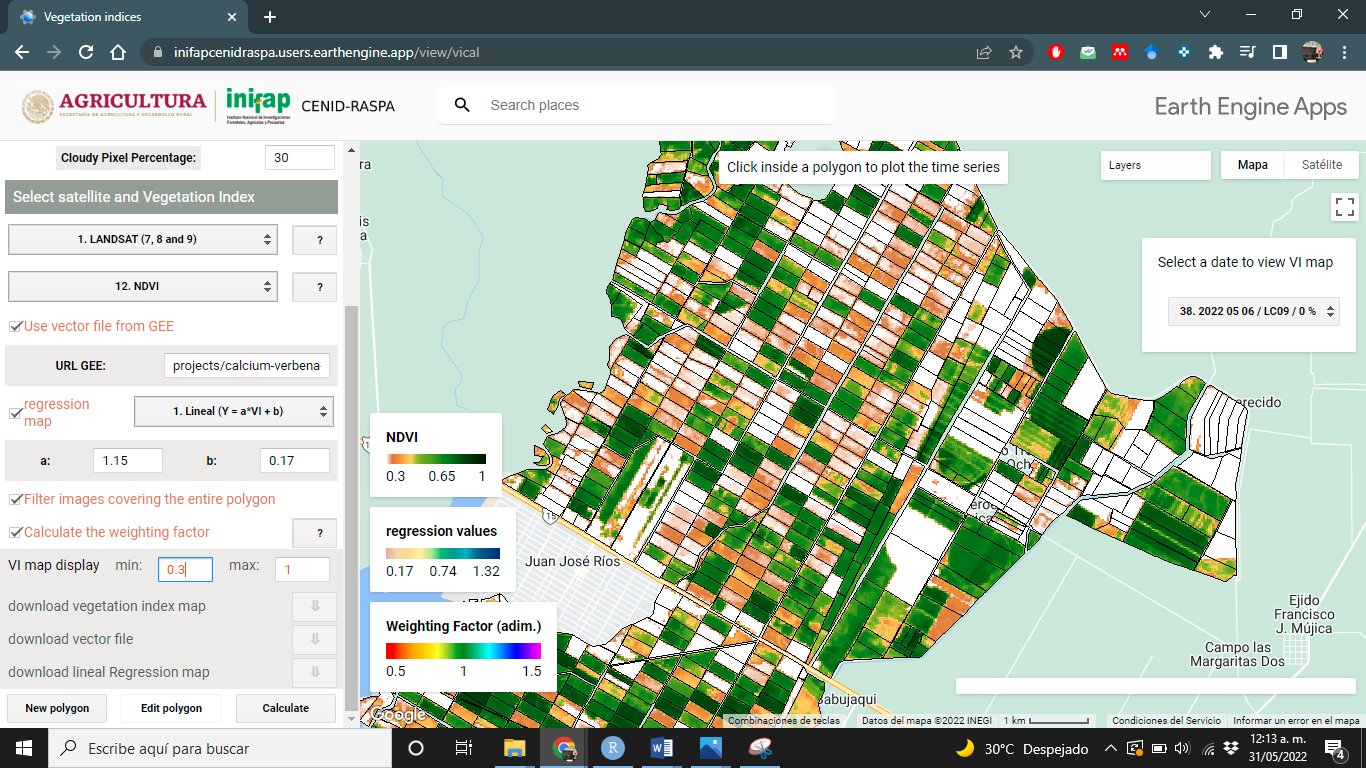Bookmark this page with star icon
Image resolution: width=1366 pixels, height=768 pixels.
pos(1016,52)
